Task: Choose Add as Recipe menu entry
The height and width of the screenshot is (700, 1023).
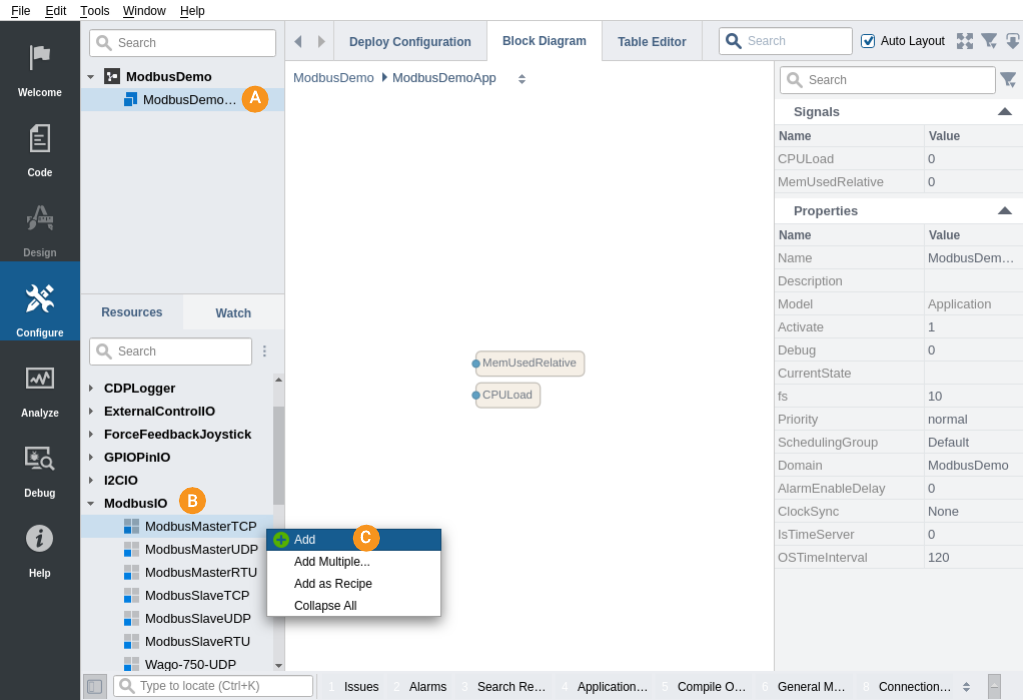Action: click(x=333, y=584)
